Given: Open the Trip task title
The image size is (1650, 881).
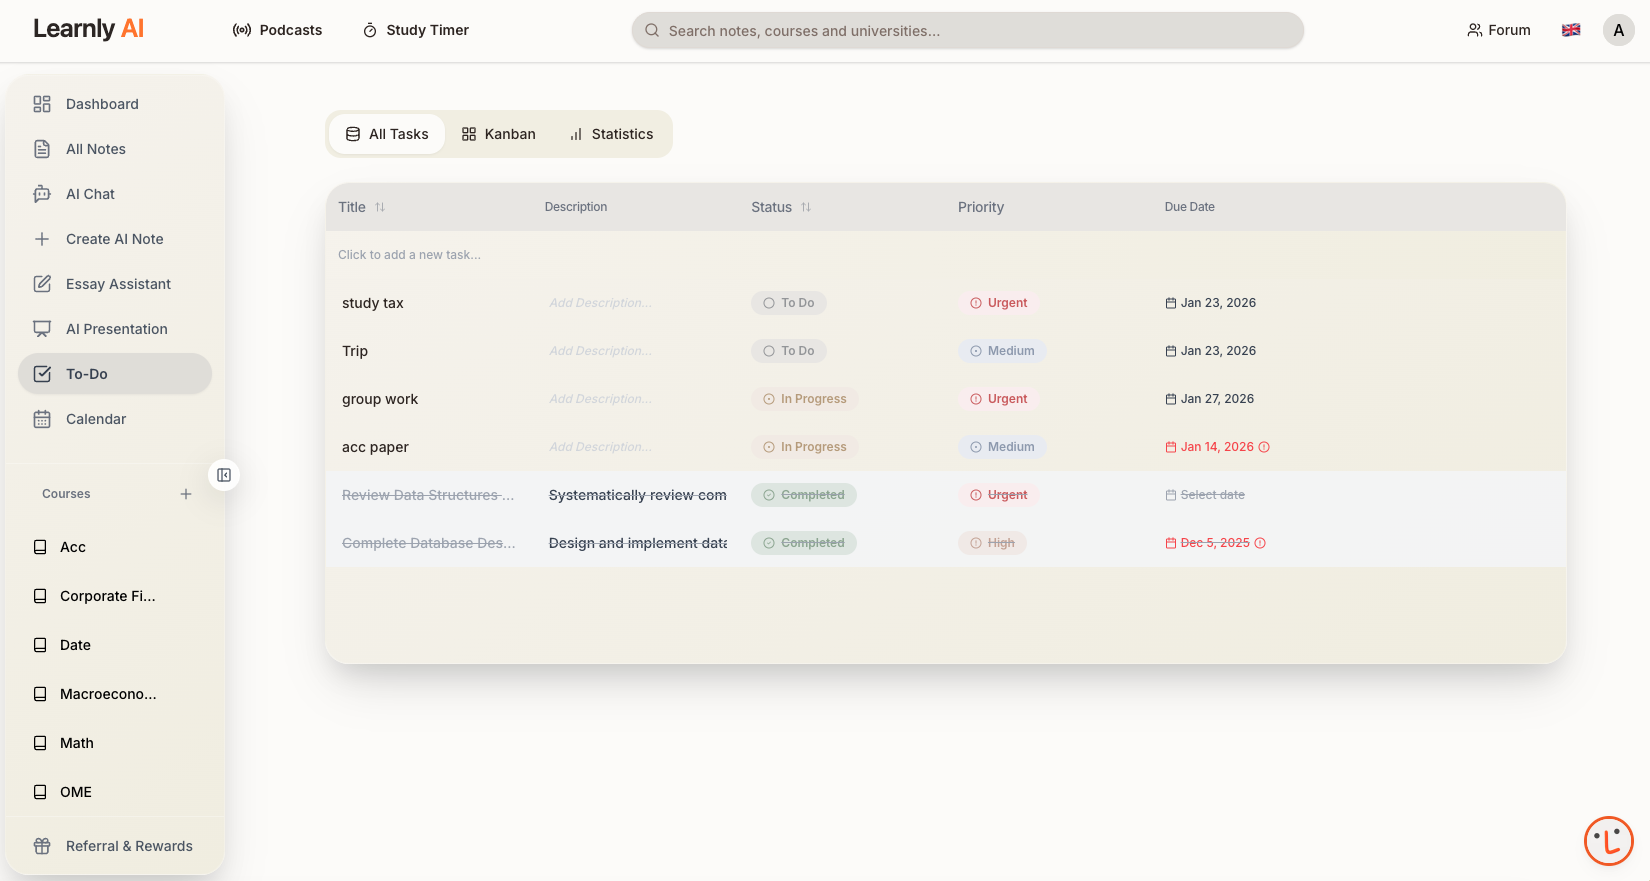Looking at the screenshot, I should [x=355, y=351].
